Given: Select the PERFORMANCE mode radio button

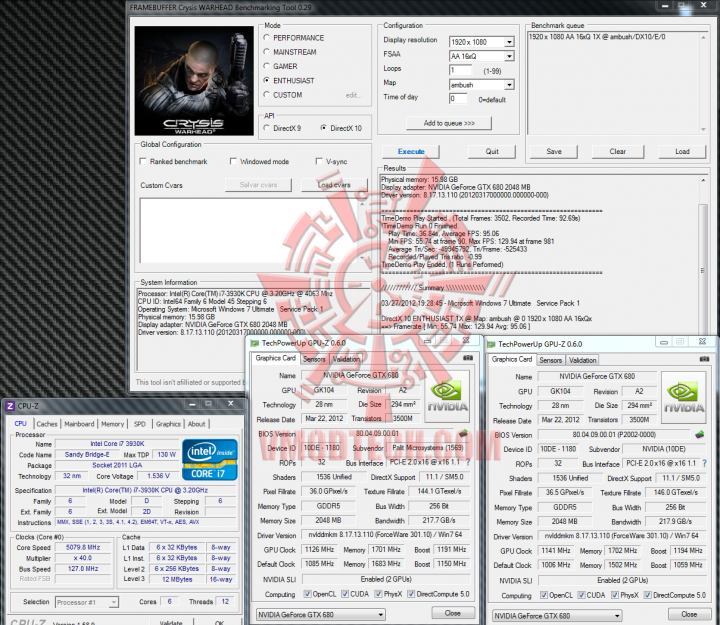Looking at the screenshot, I should coord(266,38).
